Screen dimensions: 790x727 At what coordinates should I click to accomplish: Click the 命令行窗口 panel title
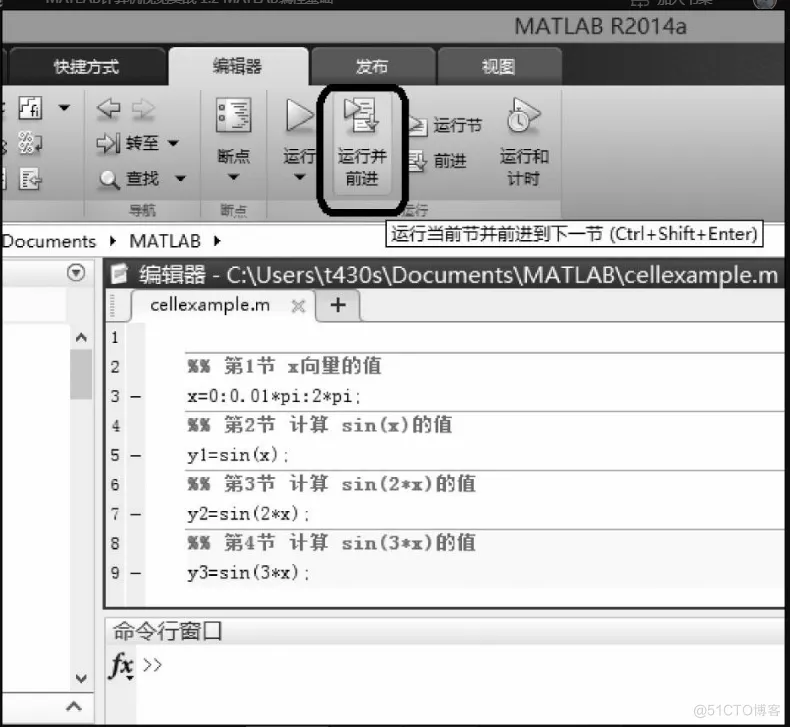tap(167, 631)
